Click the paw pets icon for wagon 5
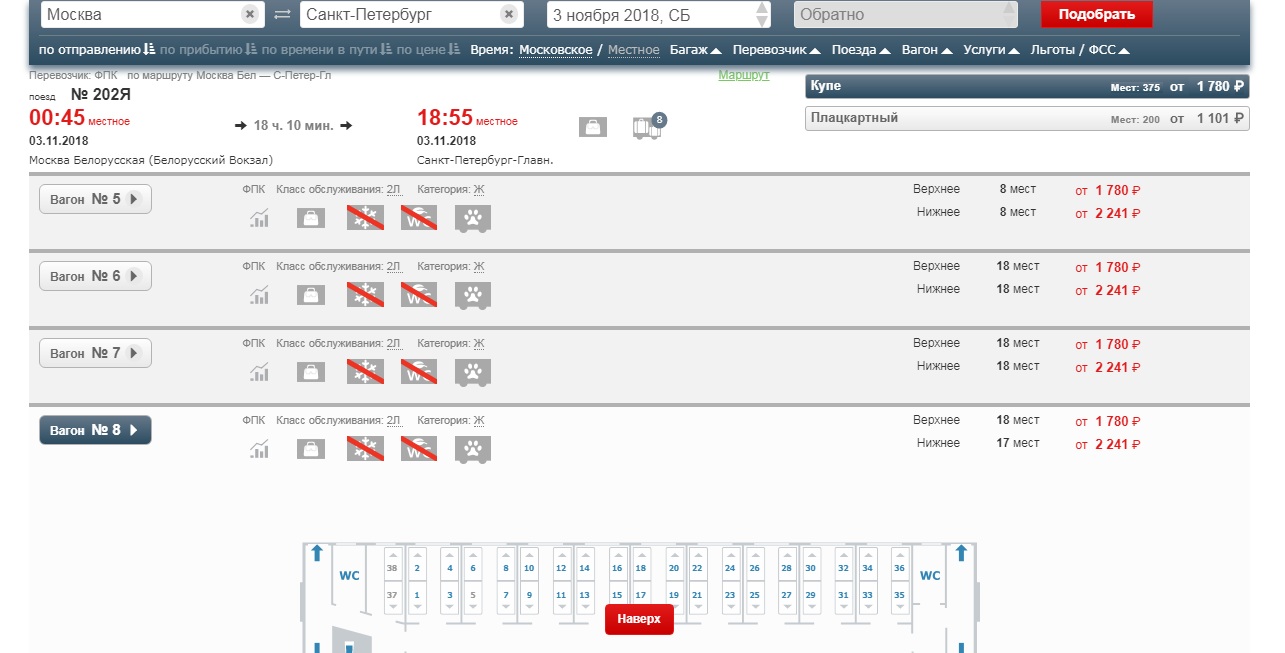Image resolution: width=1285 pixels, height=653 pixels. tap(472, 218)
